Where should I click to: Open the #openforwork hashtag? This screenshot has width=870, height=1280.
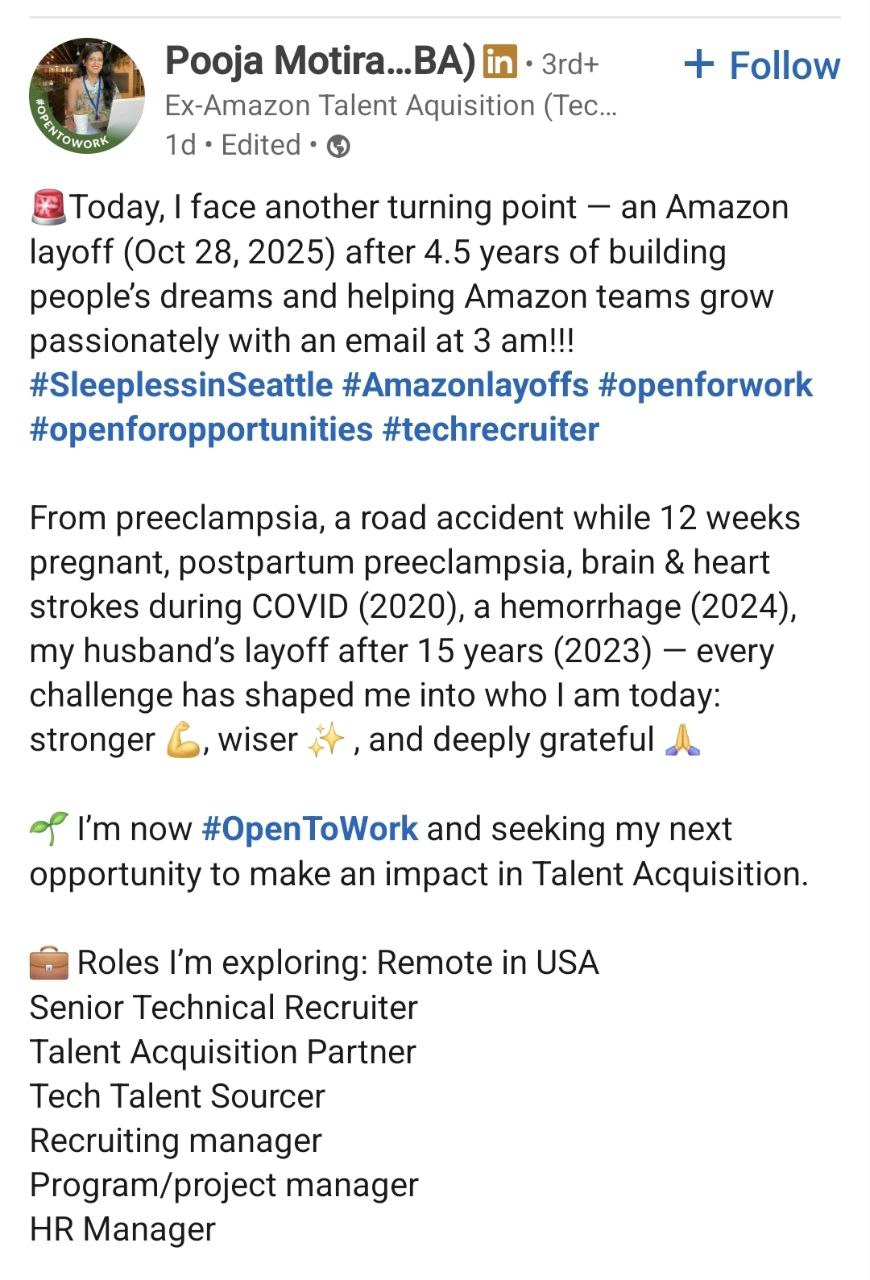click(x=705, y=385)
